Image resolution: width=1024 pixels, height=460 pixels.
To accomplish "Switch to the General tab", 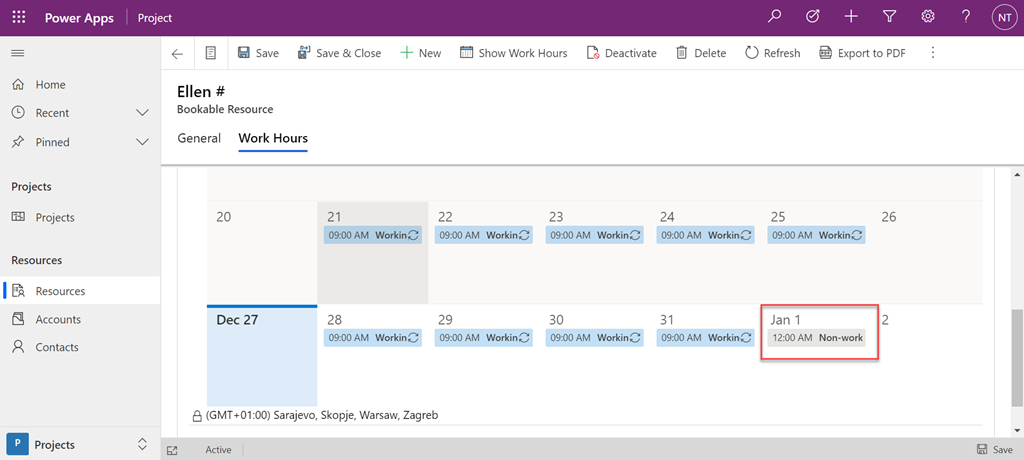I will (x=199, y=138).
